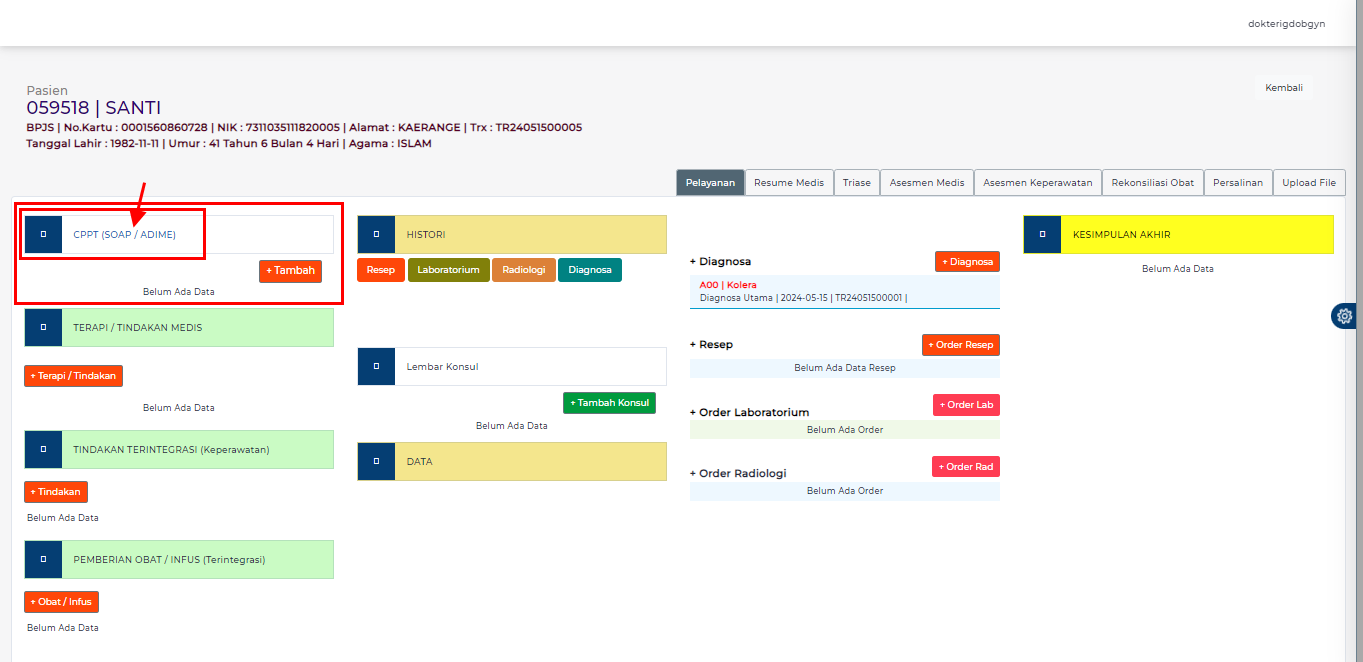Open the Triase tab
The height and width of the screenshot is (662, 1363).
coord(856,182)
